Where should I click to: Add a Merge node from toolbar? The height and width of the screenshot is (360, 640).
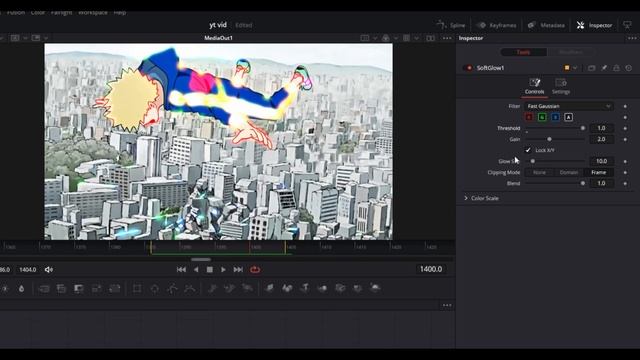44,289
